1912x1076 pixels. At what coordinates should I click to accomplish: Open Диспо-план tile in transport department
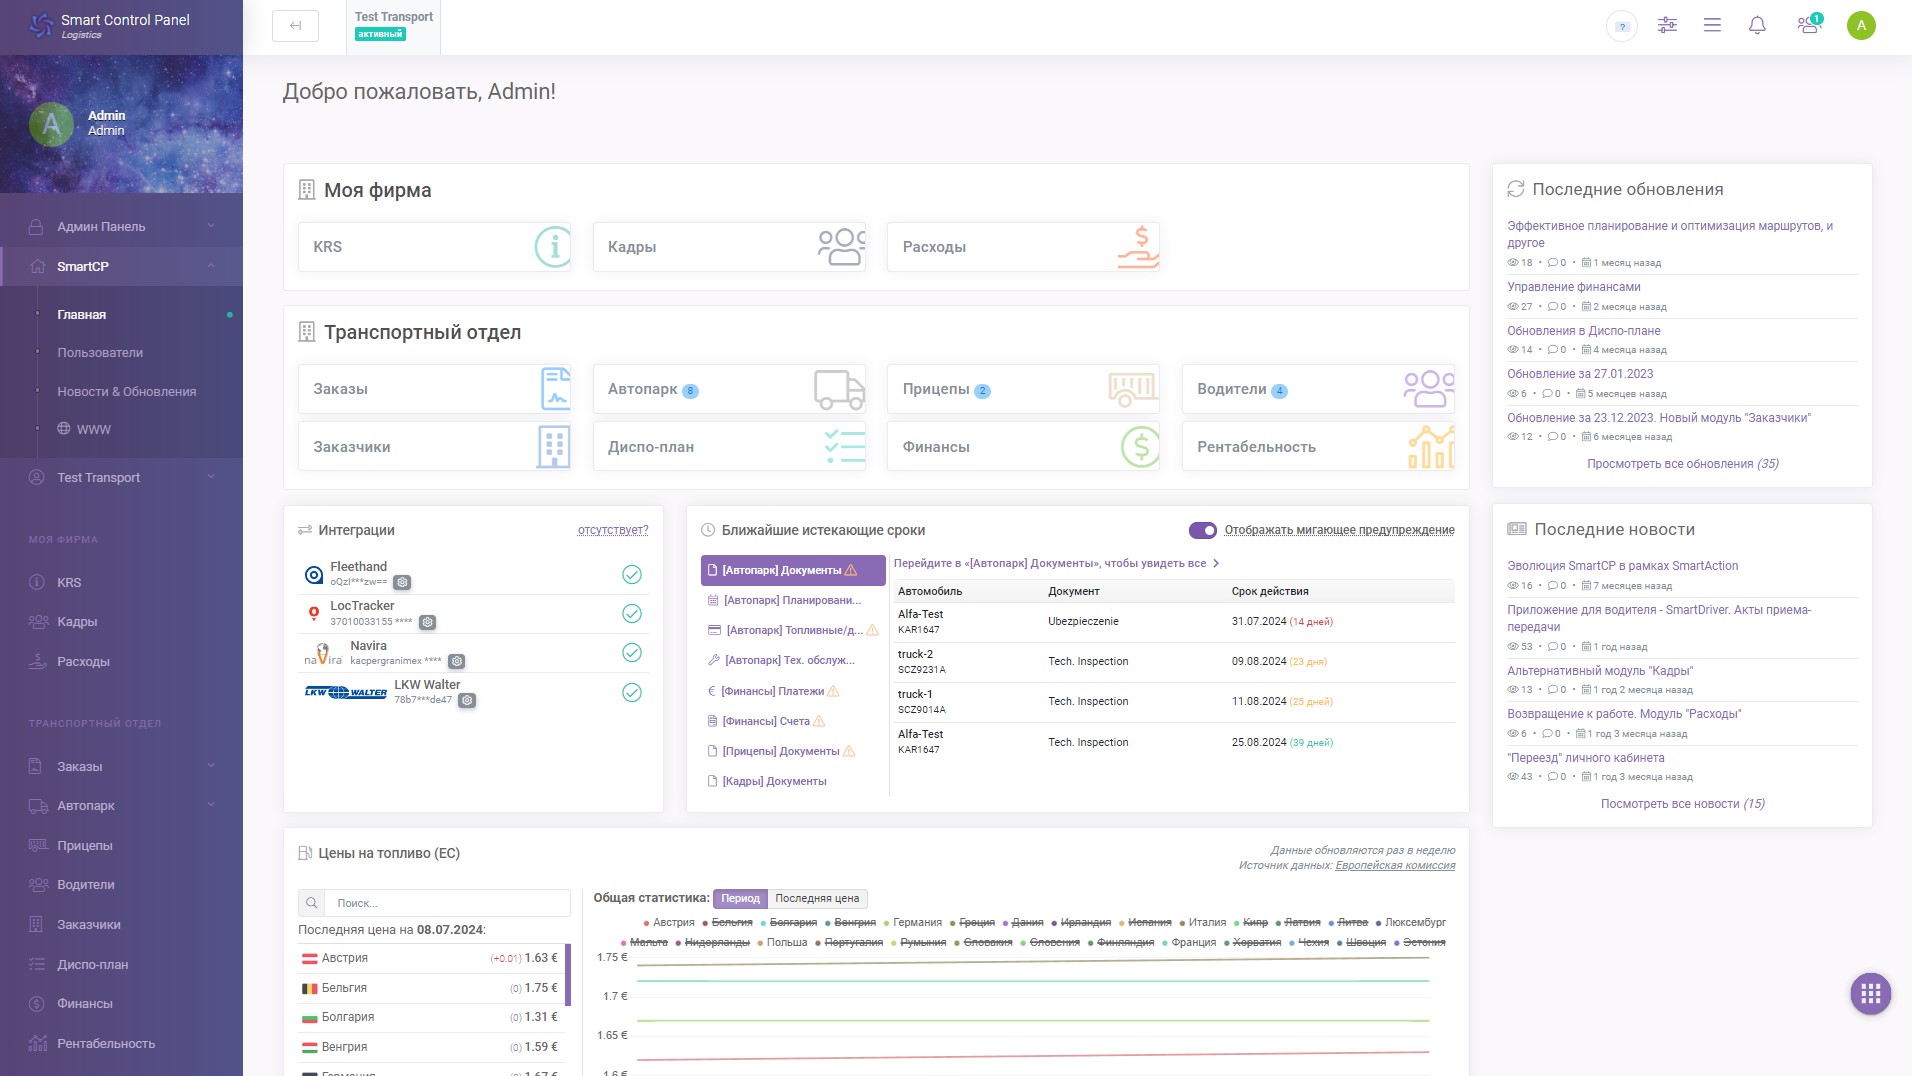pyautogui.click(x=729, y=447)
